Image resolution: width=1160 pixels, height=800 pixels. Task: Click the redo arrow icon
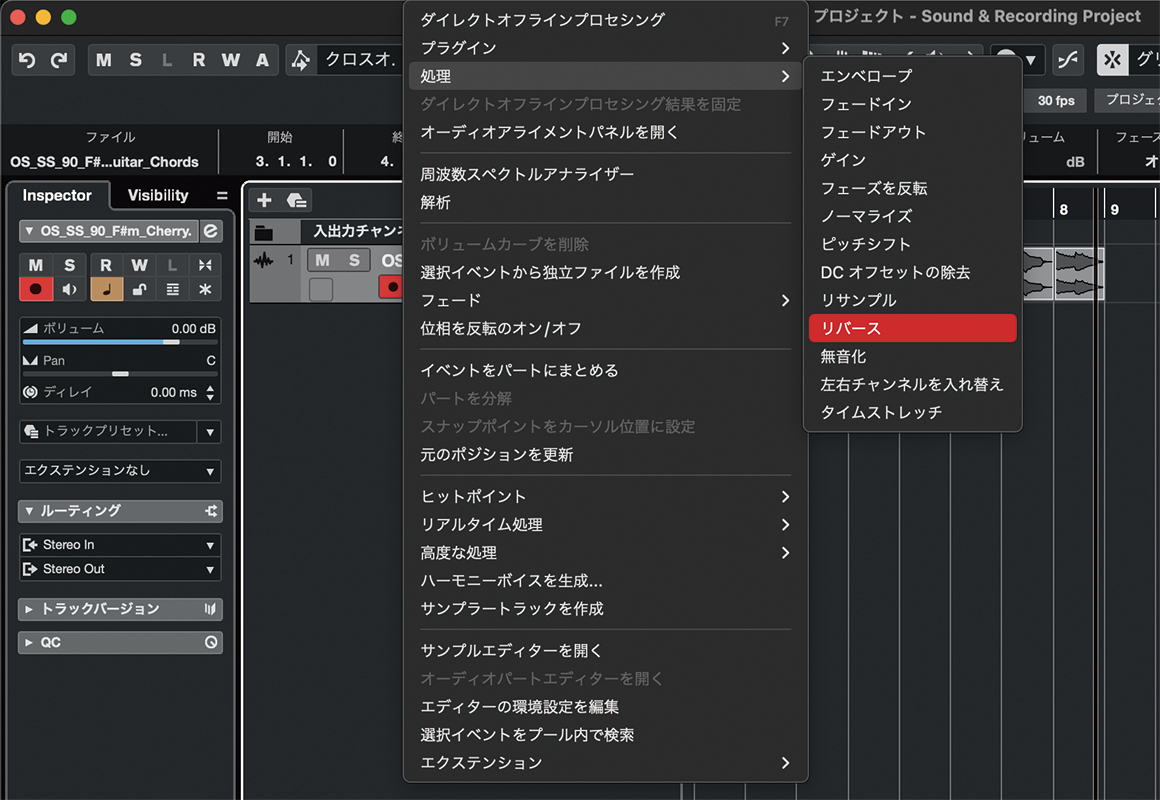click(59, 60)
